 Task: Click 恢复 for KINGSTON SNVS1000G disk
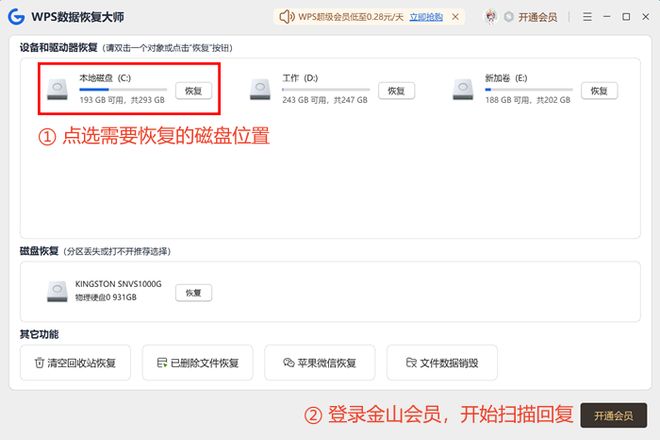click(194, 293)
